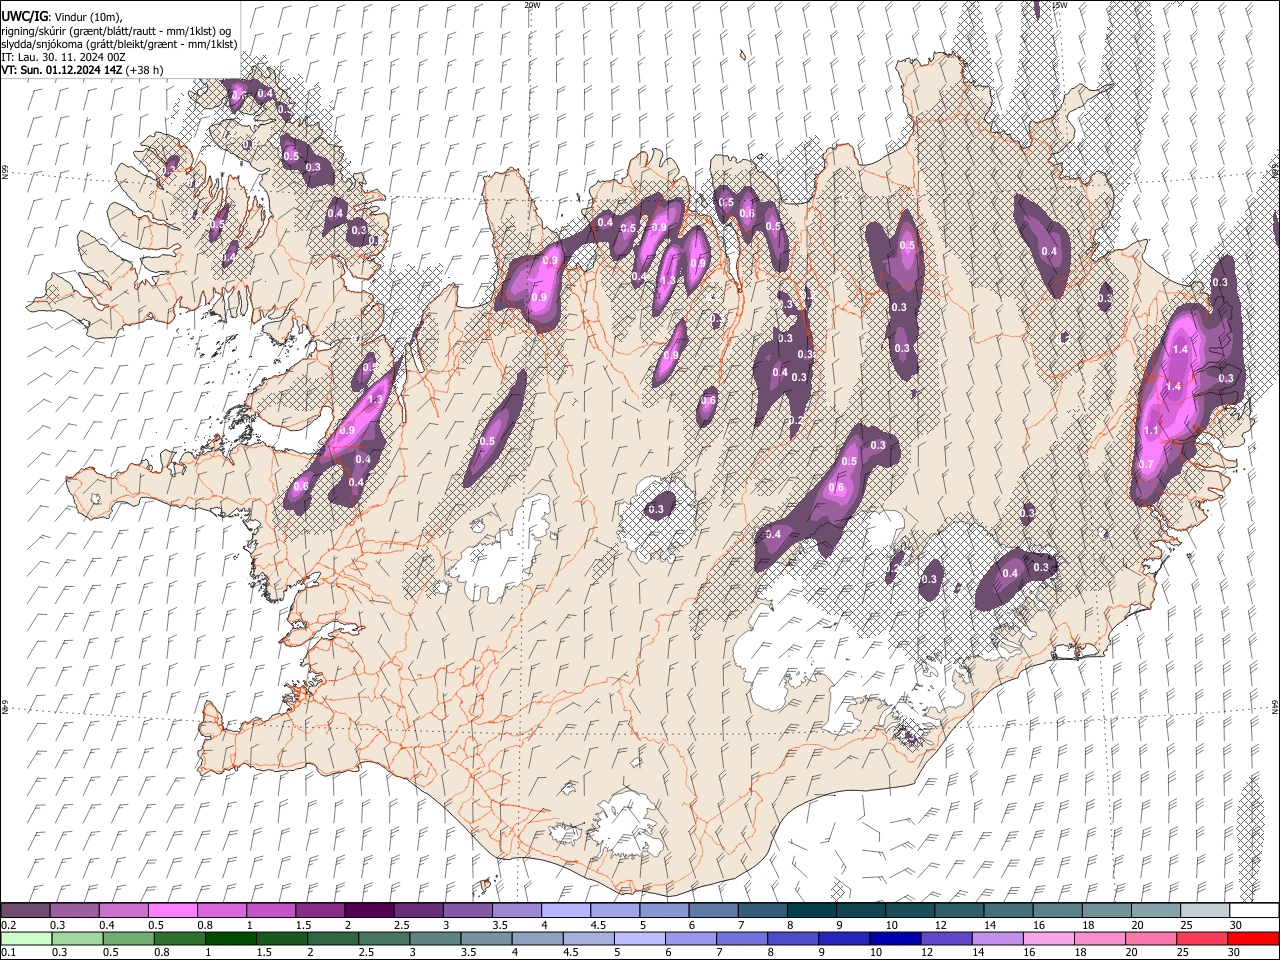The height and width of the screenshot is (960, 1280).
Task: Select the palest green 0.1 rain legend swatch
Action: [x=26, y=938]
